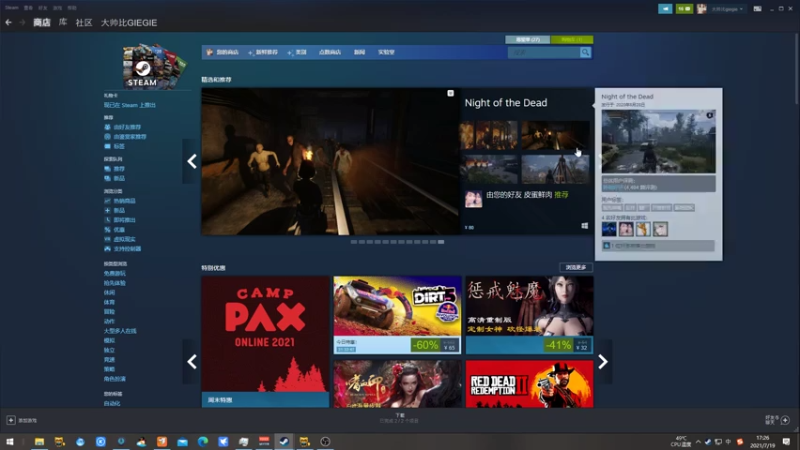Screen dimensions: 800x450
Task: Show next special offers with right arrow
Action: click(603, 362)
